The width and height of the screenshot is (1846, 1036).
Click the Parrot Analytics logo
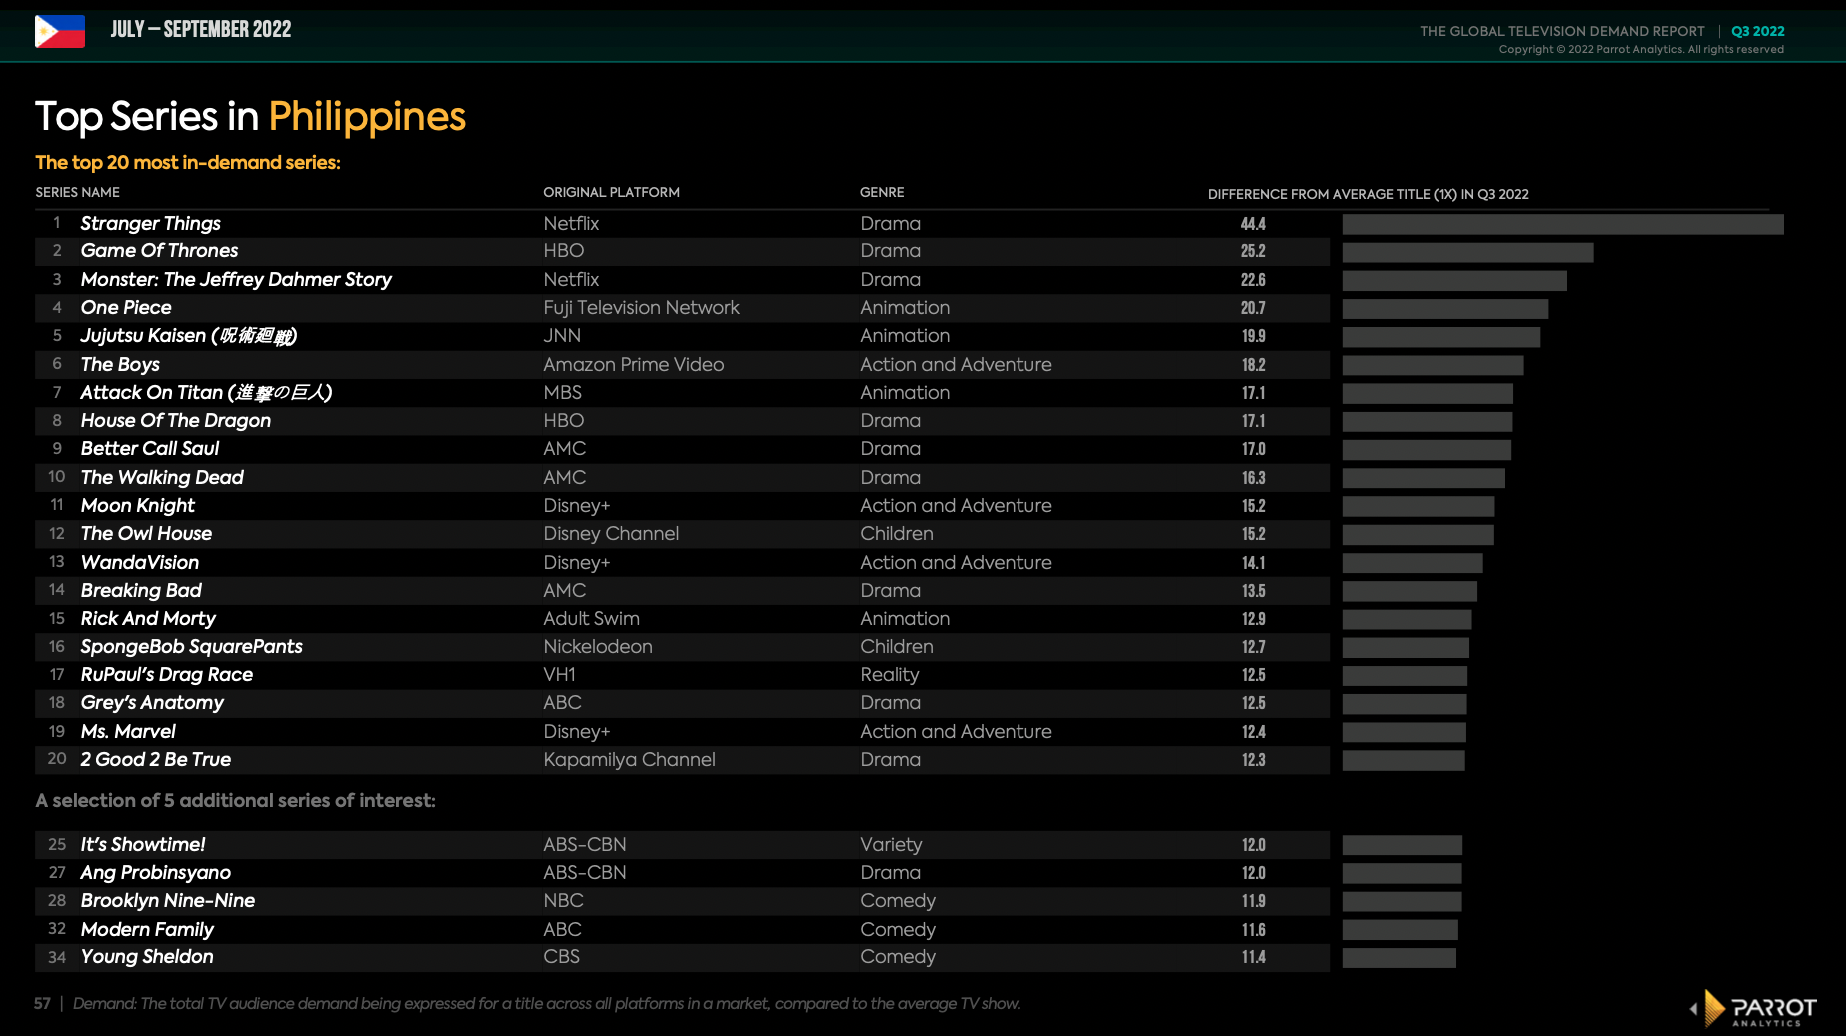tap(1753, 1007)
